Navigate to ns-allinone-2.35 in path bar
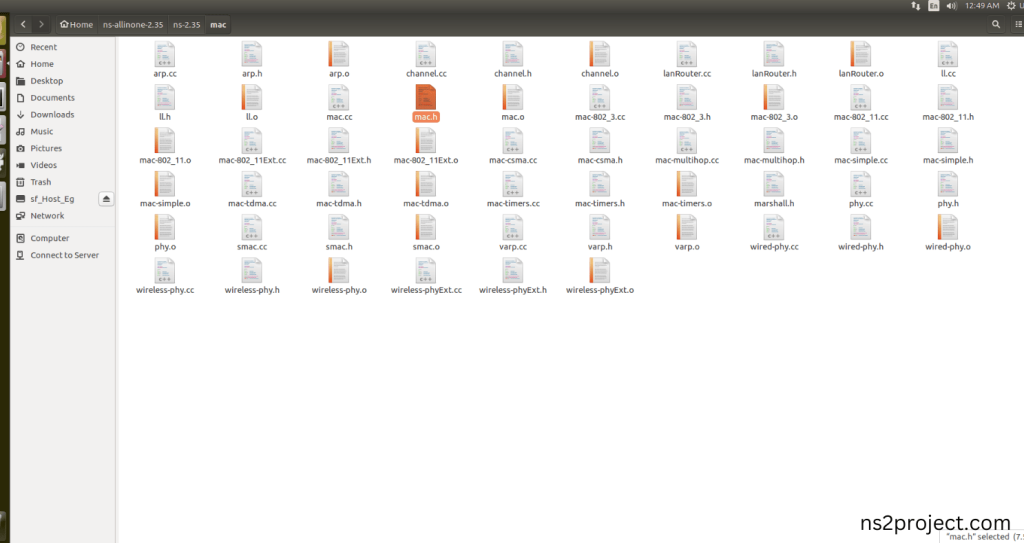 [133, 24]
